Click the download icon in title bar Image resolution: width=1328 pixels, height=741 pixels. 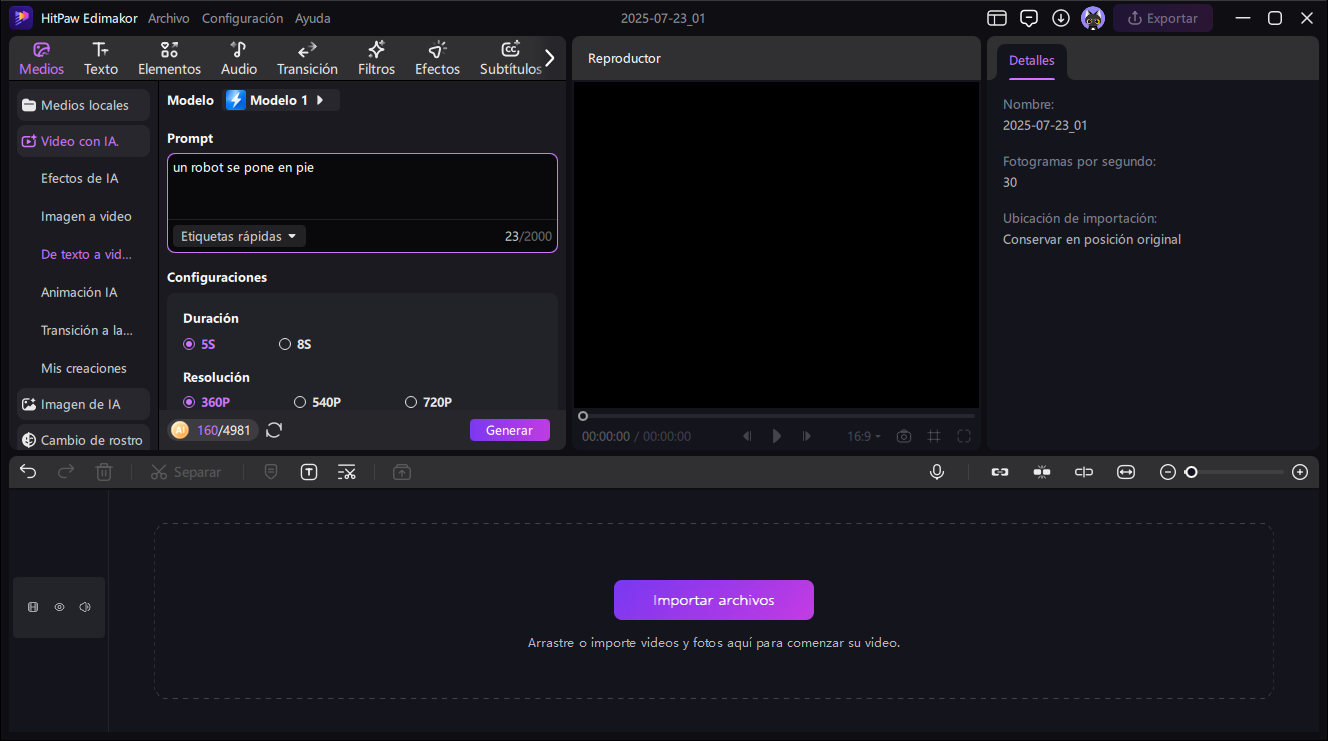coord(1061,18)
